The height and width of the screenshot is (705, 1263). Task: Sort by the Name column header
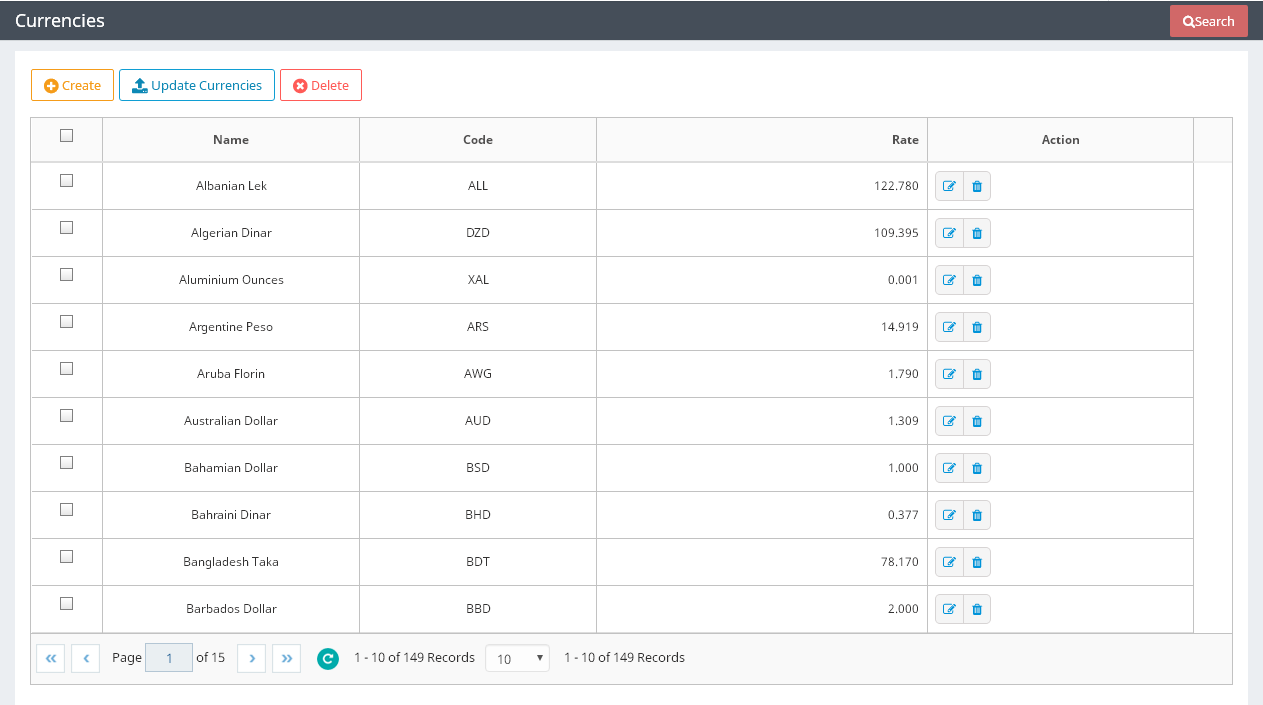231,140
